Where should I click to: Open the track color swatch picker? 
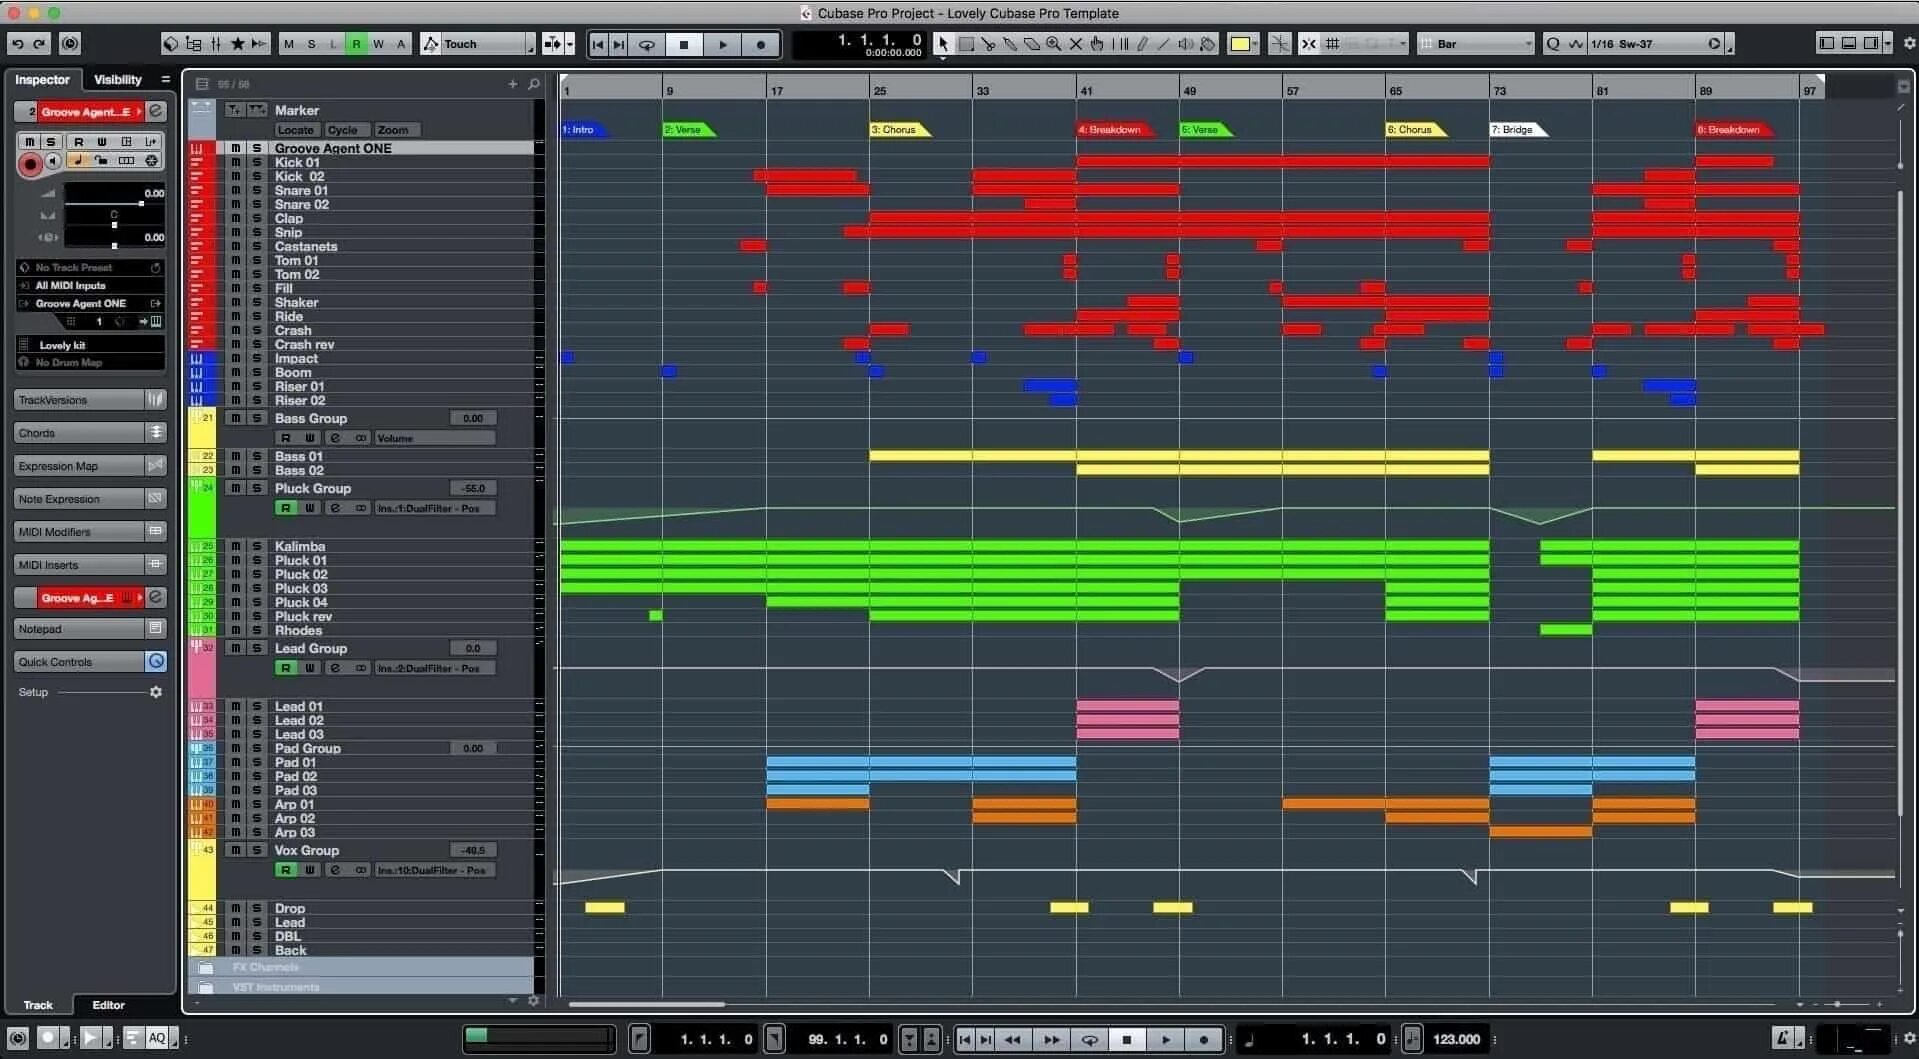pos(1243,43)
